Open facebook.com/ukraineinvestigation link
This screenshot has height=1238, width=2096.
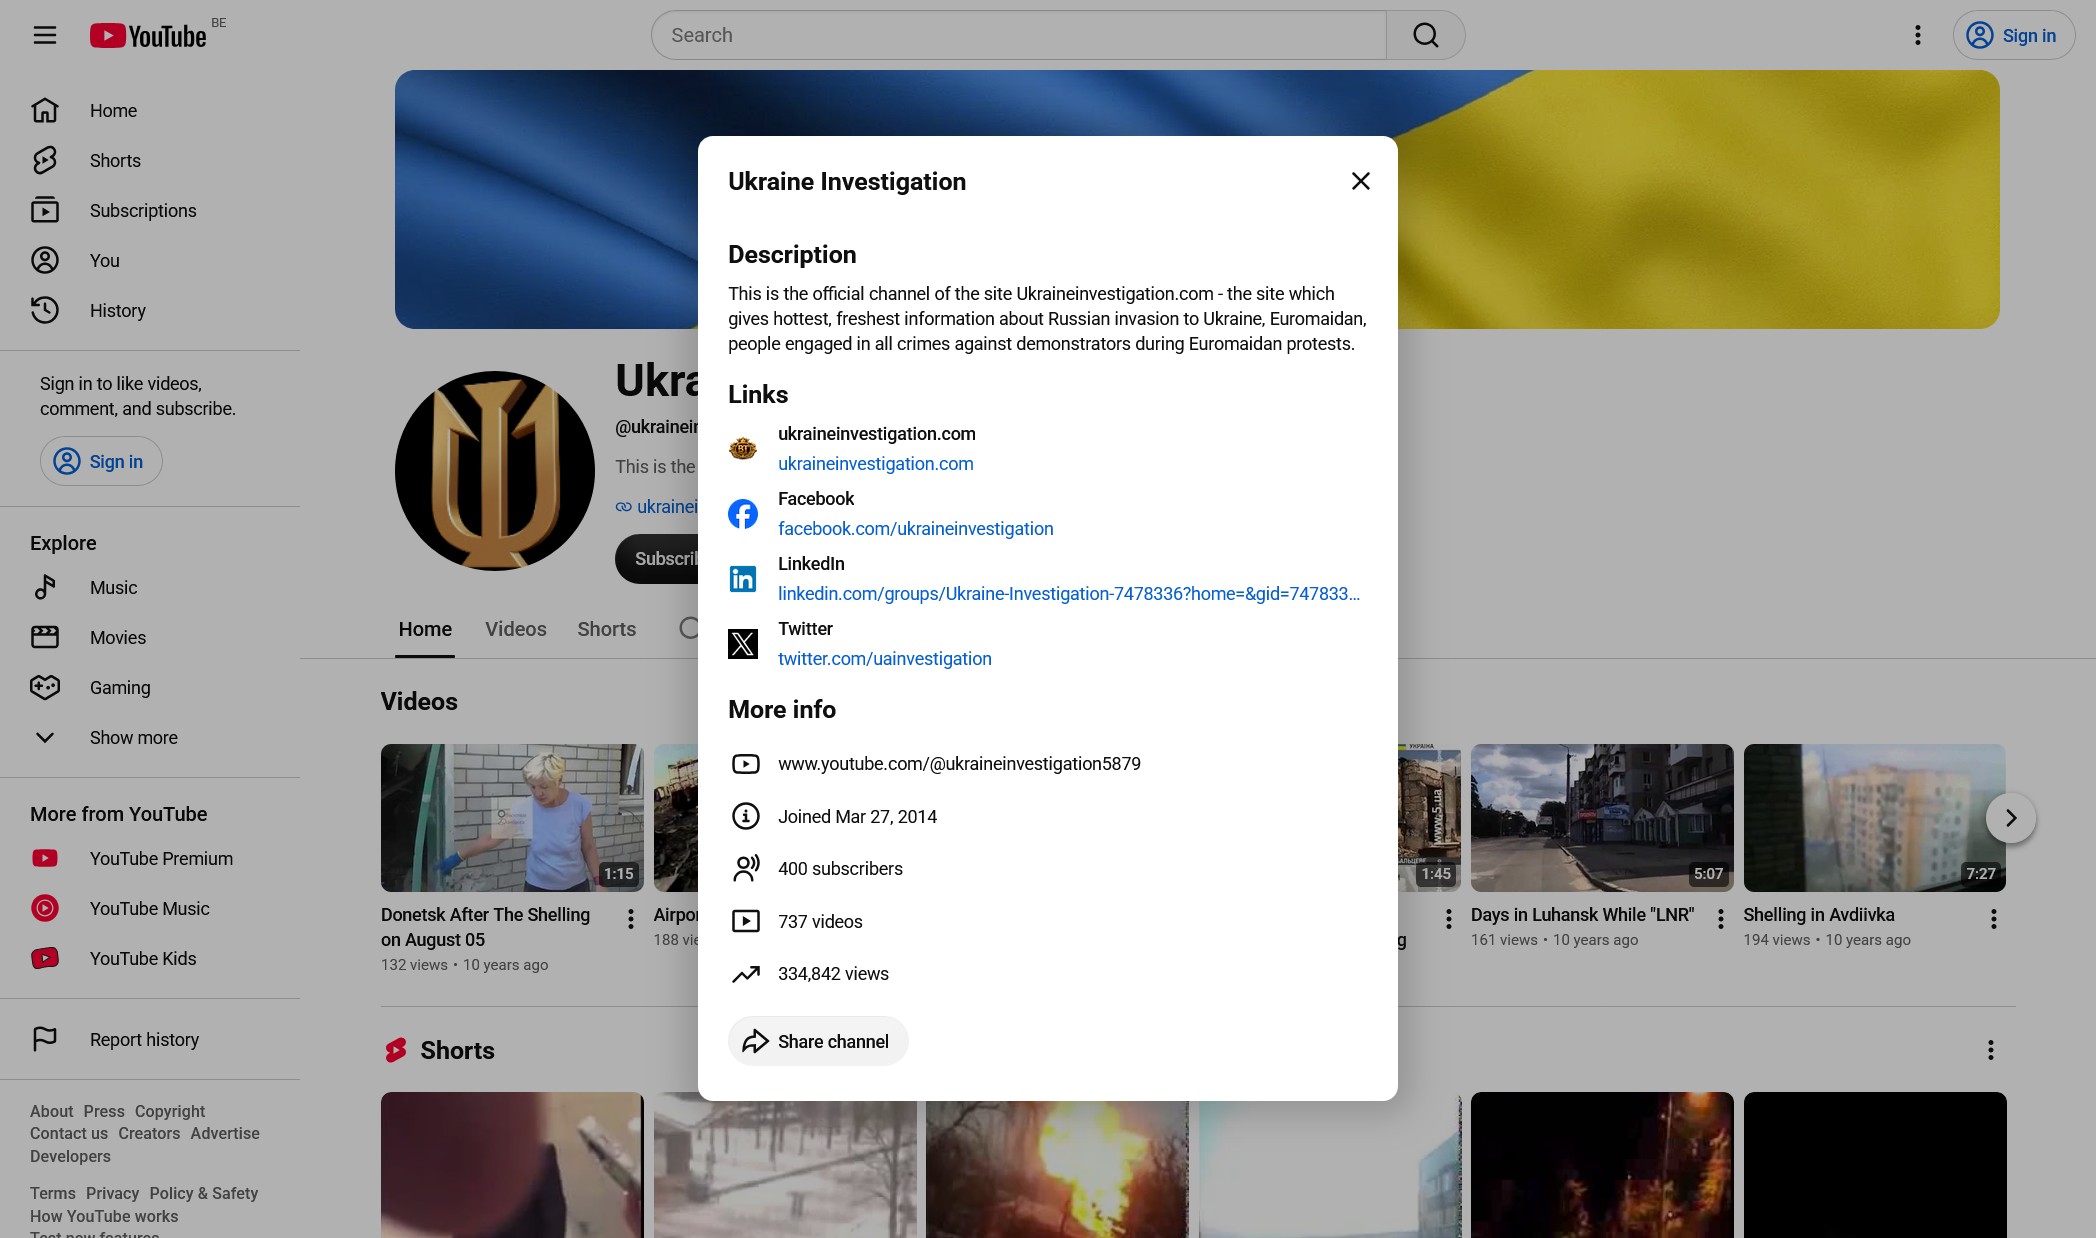coord(916,529)
